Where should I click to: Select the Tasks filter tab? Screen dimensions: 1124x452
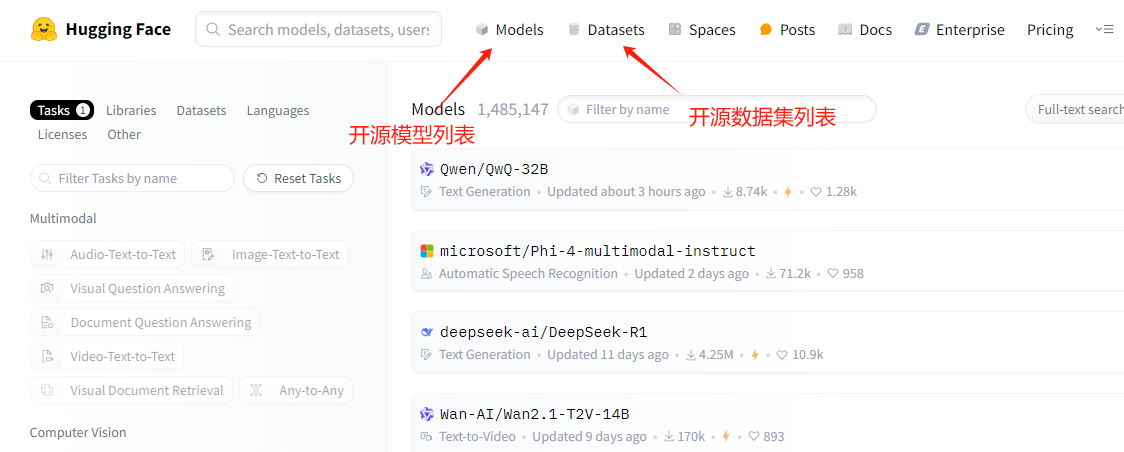(62, 110)
